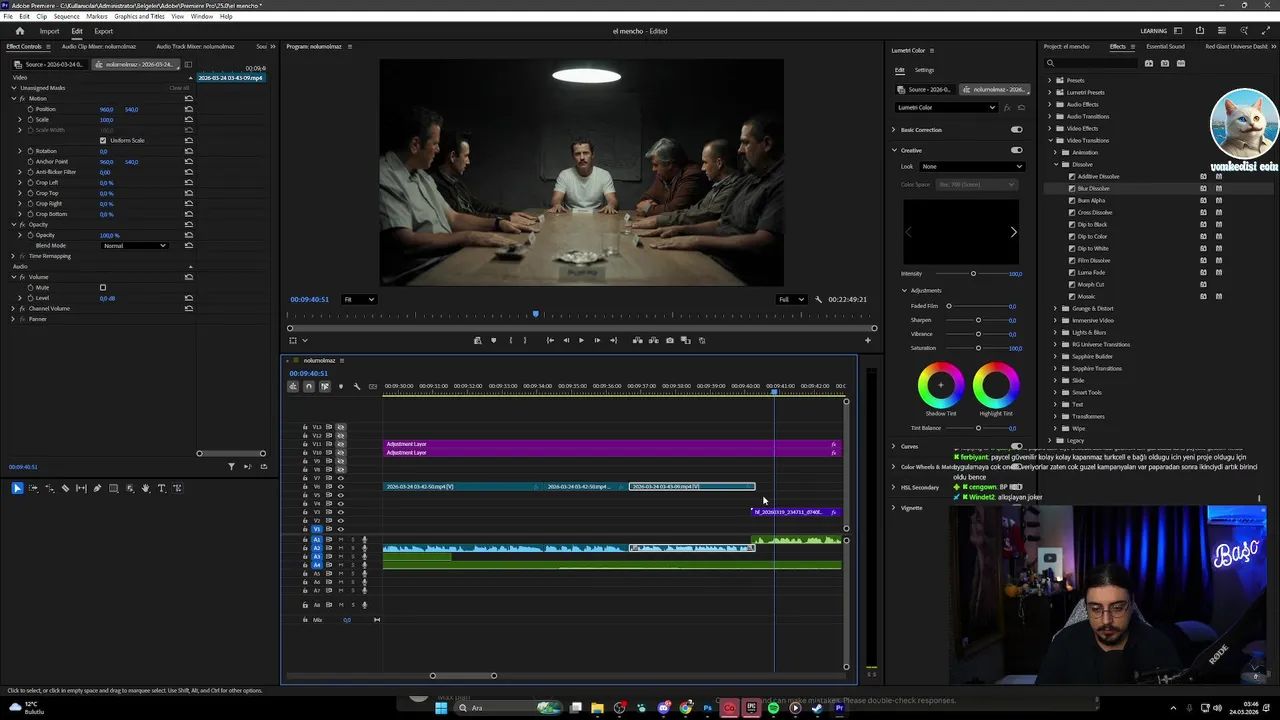1280x720 pixels.
Task: Select the Type tool
Action: (161, 488)
